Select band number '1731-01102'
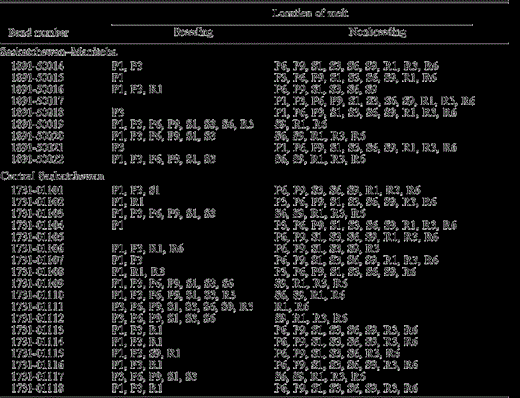 coord(37,202)
